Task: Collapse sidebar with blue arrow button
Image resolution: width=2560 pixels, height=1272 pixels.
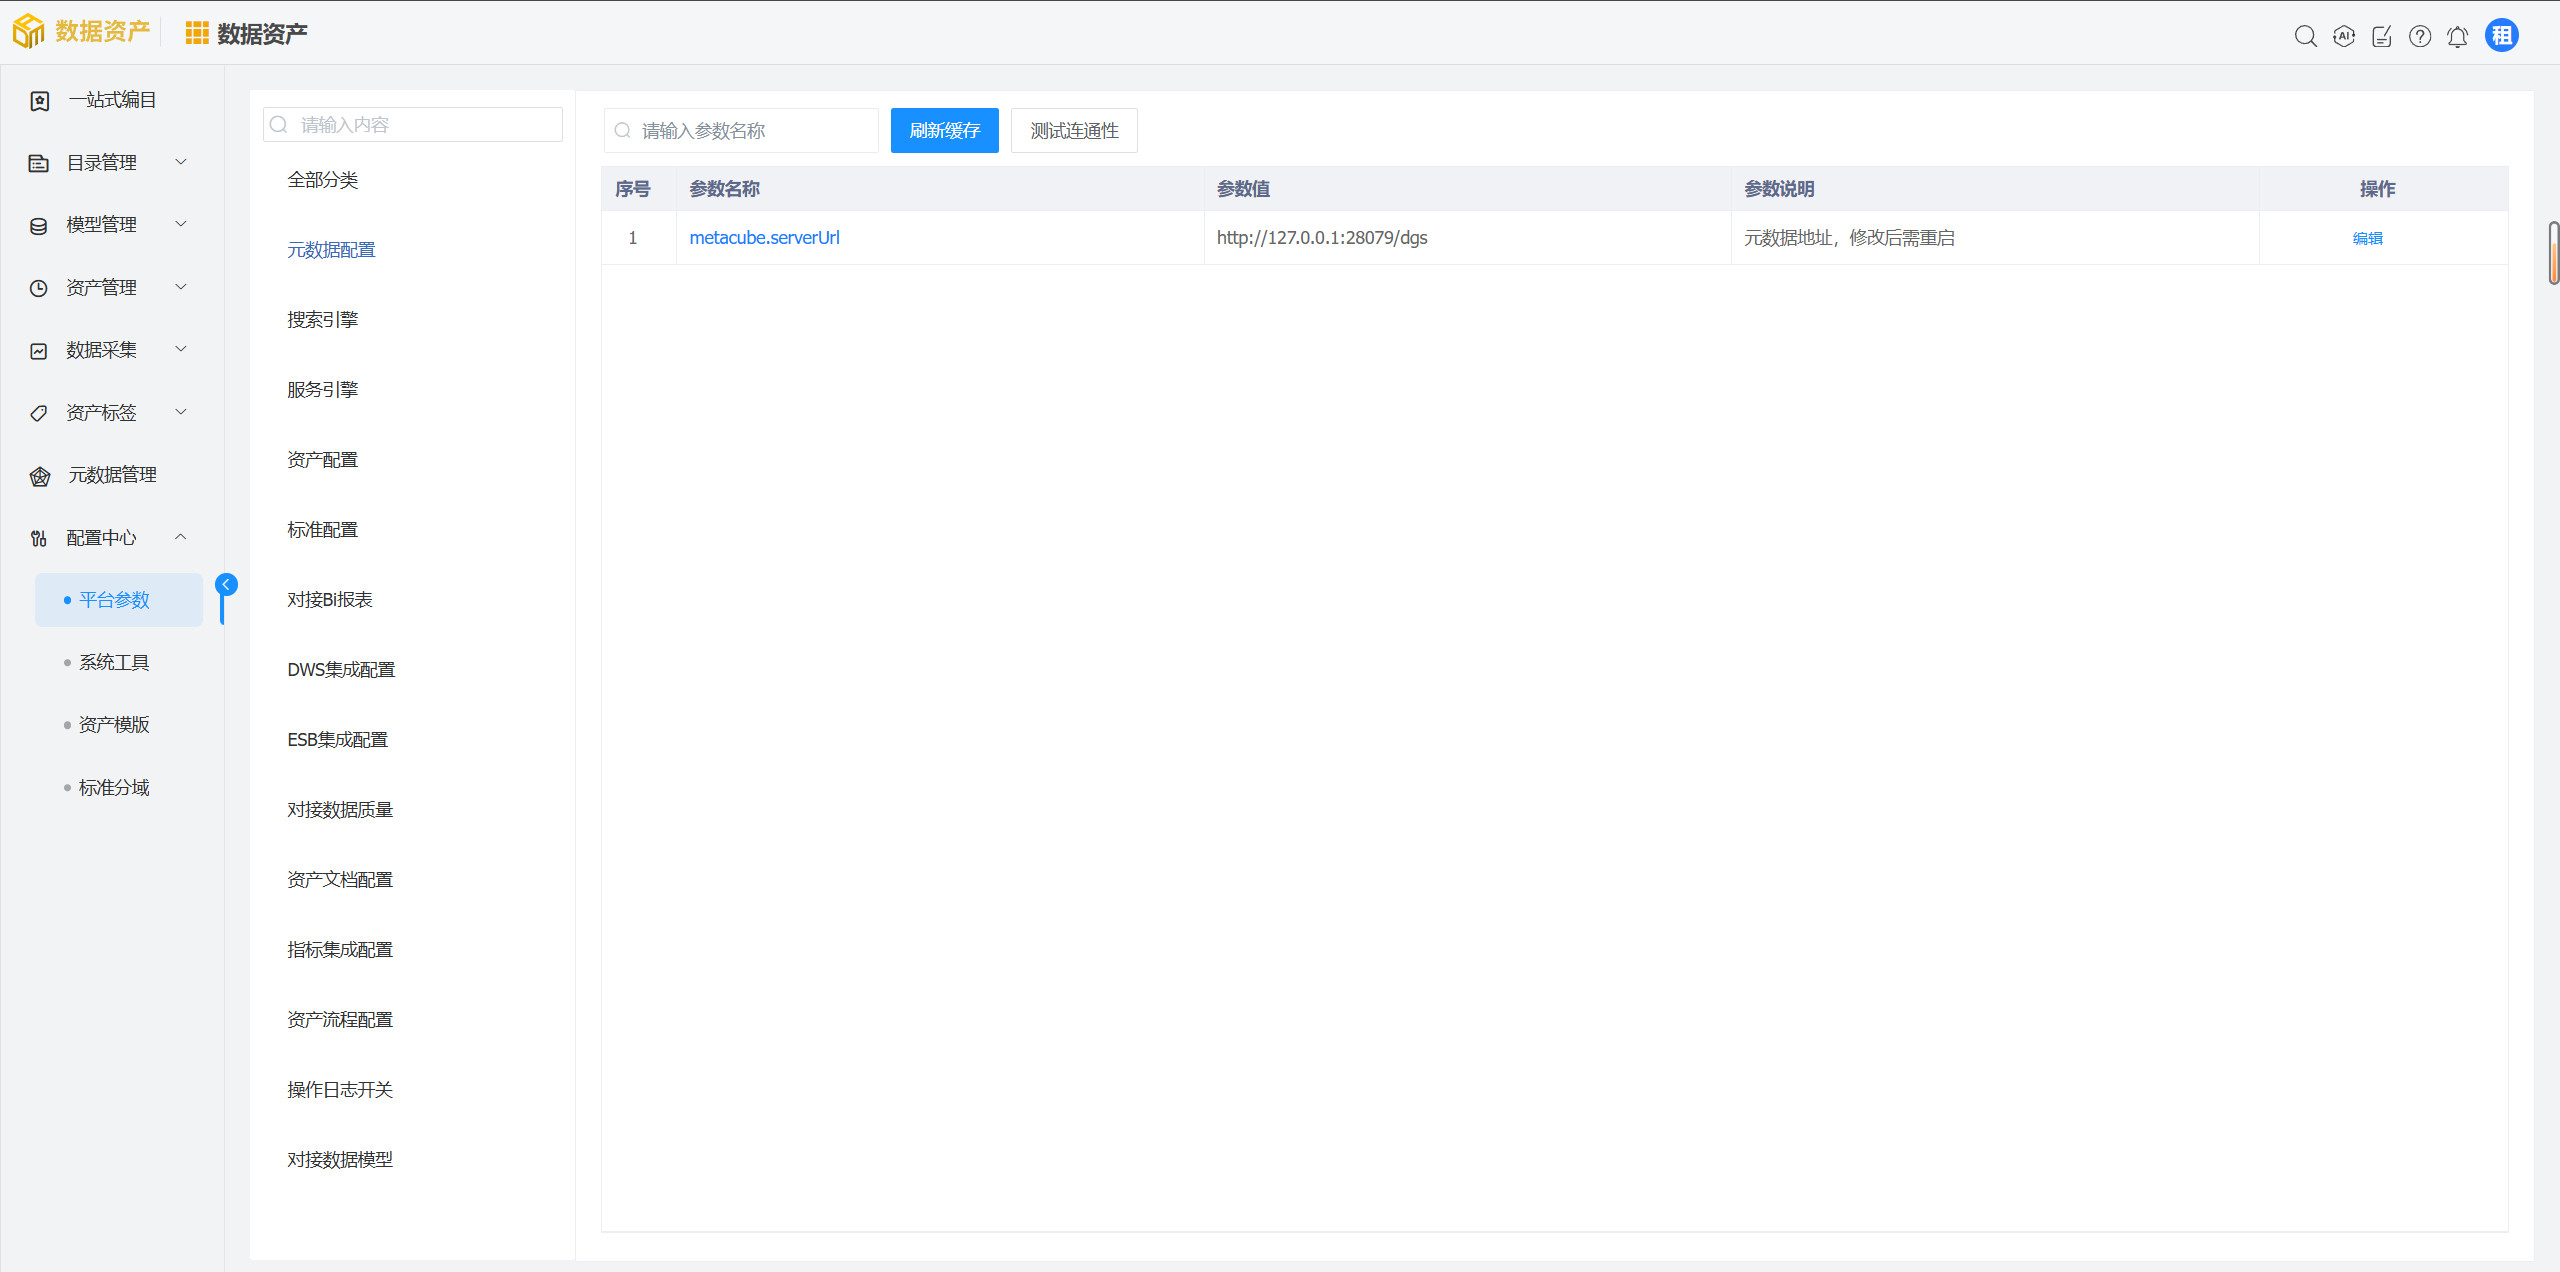Action: (x=227, y=584)
